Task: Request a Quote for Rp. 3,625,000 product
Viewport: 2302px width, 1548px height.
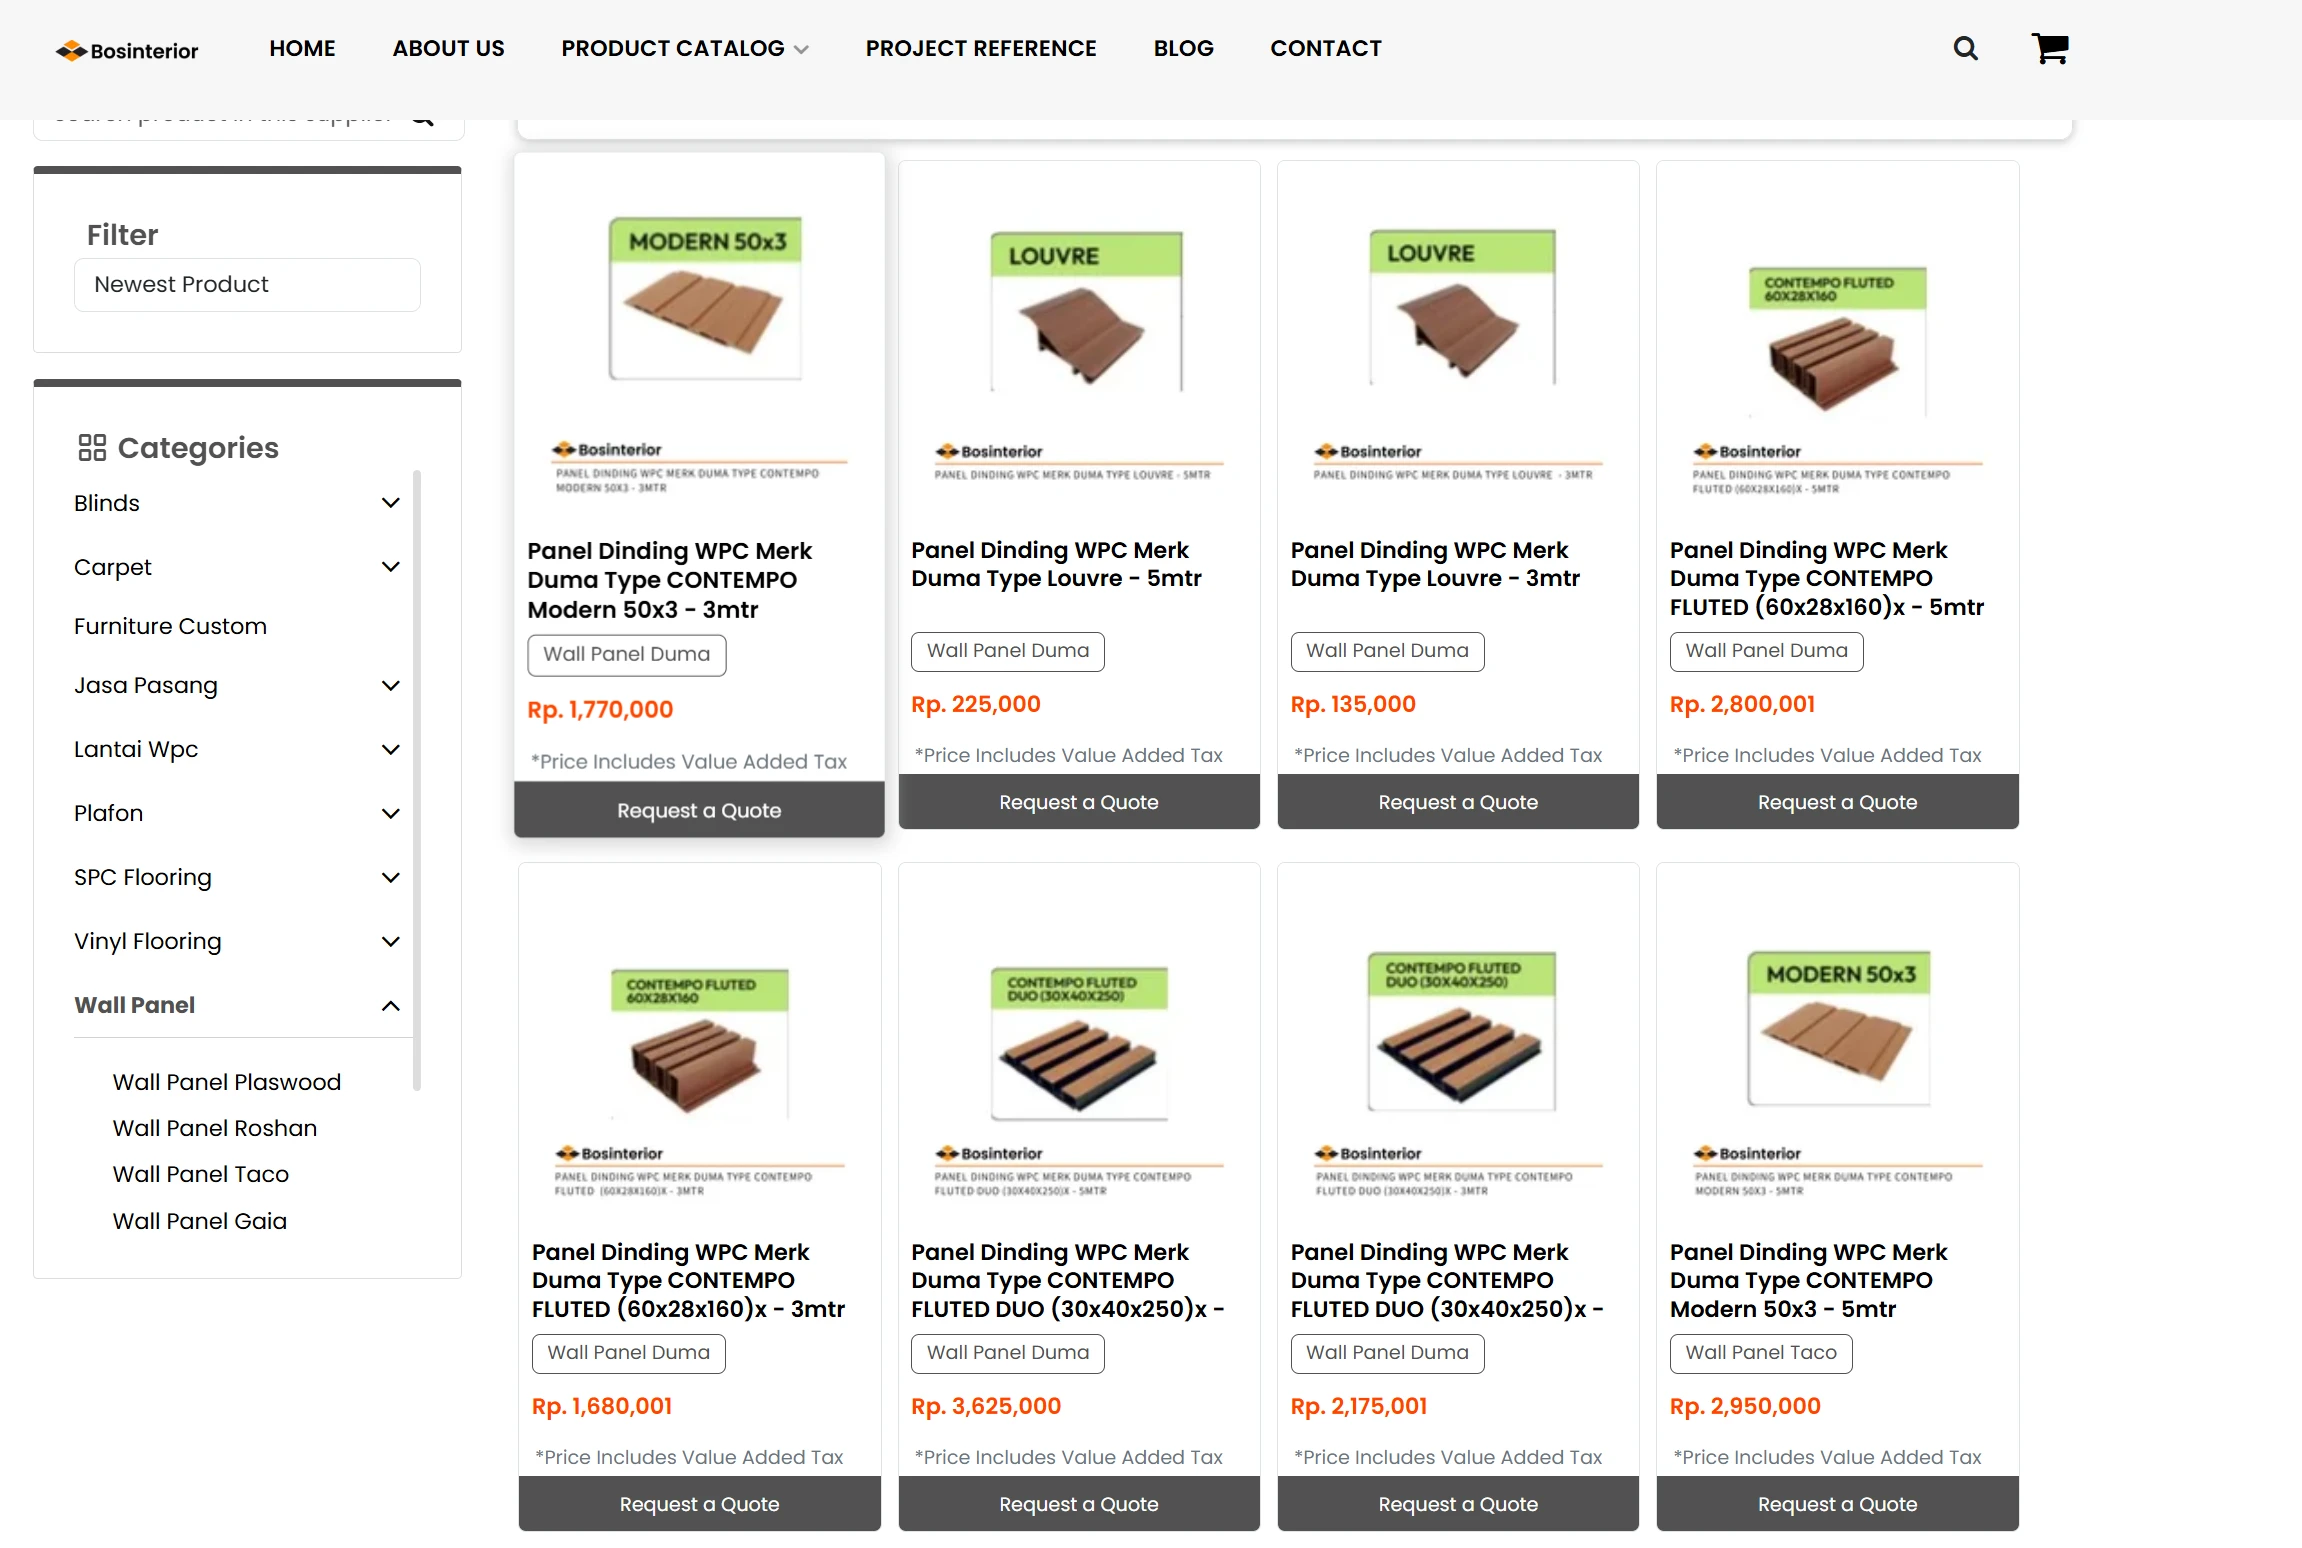Action: tap(1079, 1504)
